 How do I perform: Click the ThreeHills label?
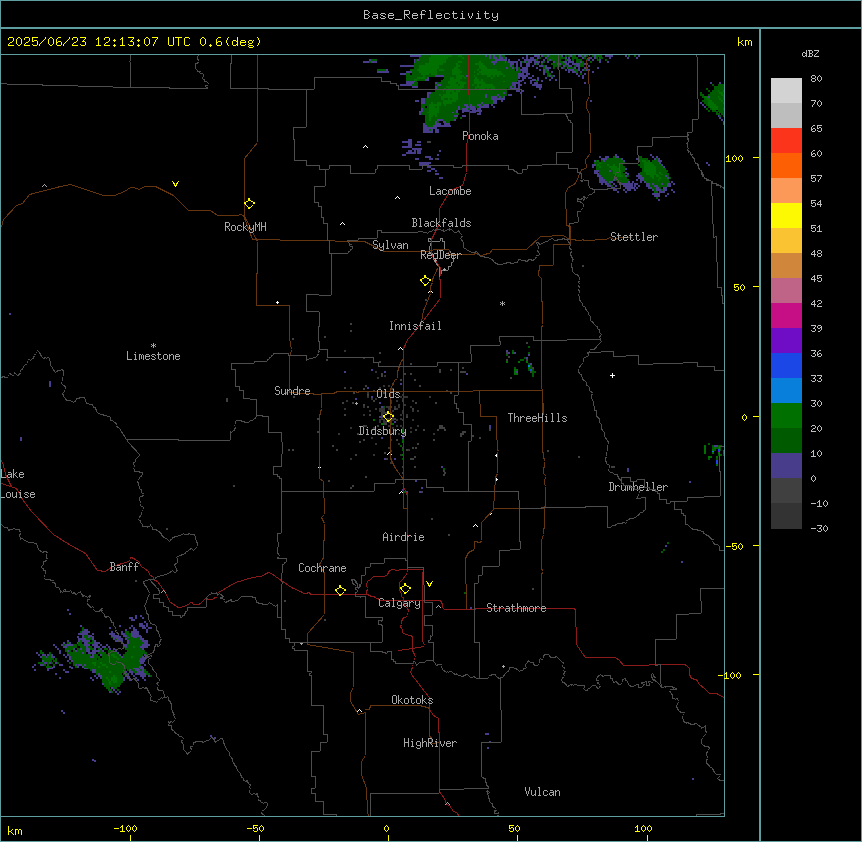pyautogui.click(x=537, y=418)
